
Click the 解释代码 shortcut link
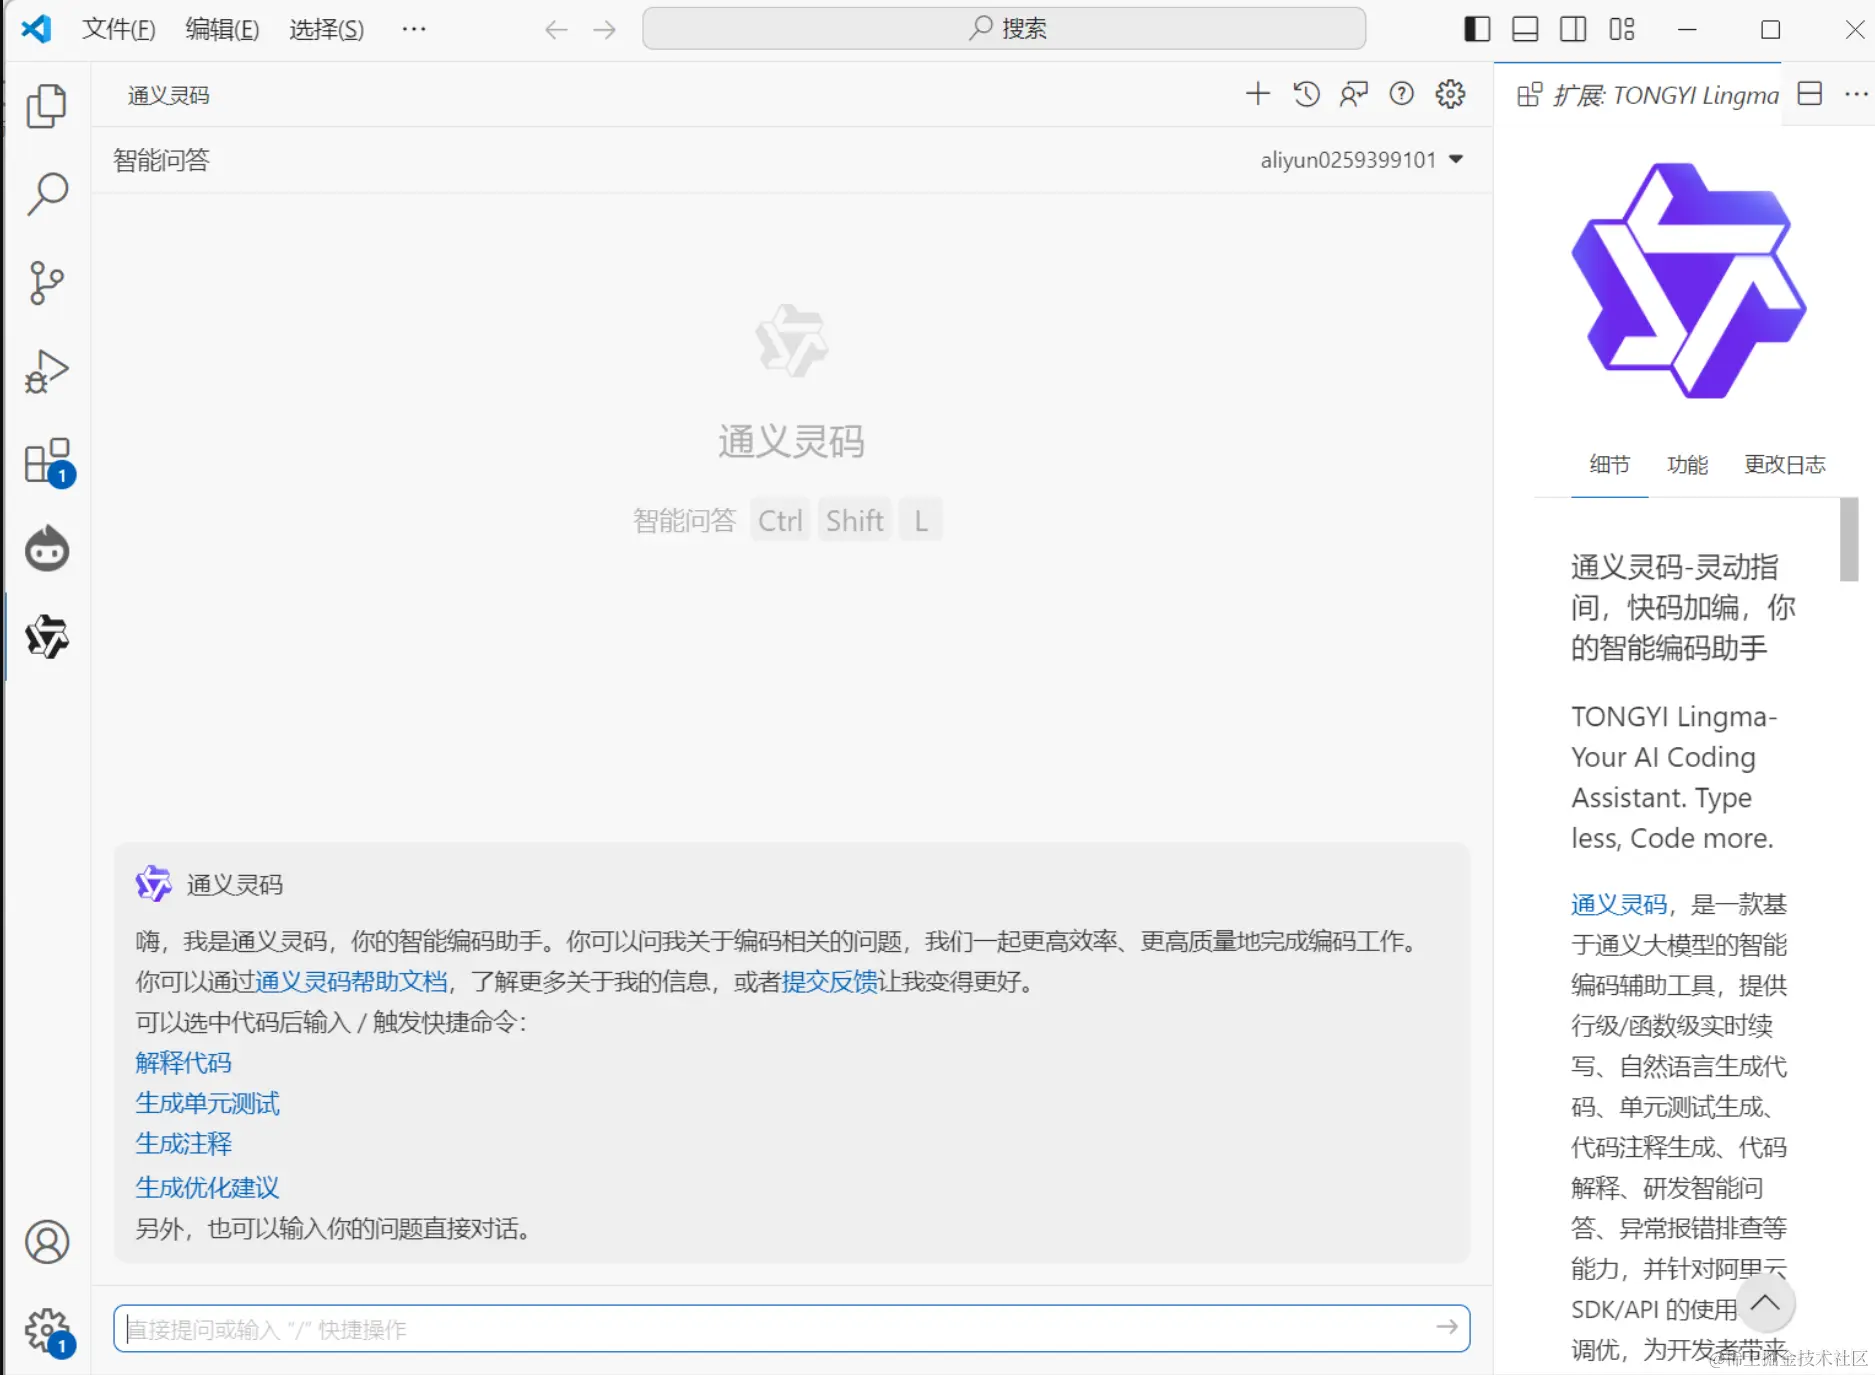[184, 1062]
